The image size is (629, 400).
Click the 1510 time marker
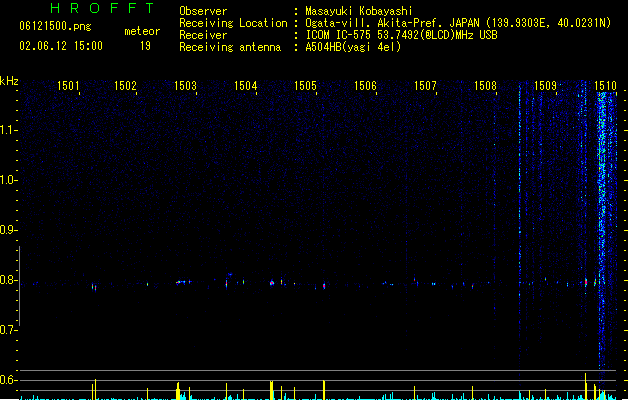(605, 86)
